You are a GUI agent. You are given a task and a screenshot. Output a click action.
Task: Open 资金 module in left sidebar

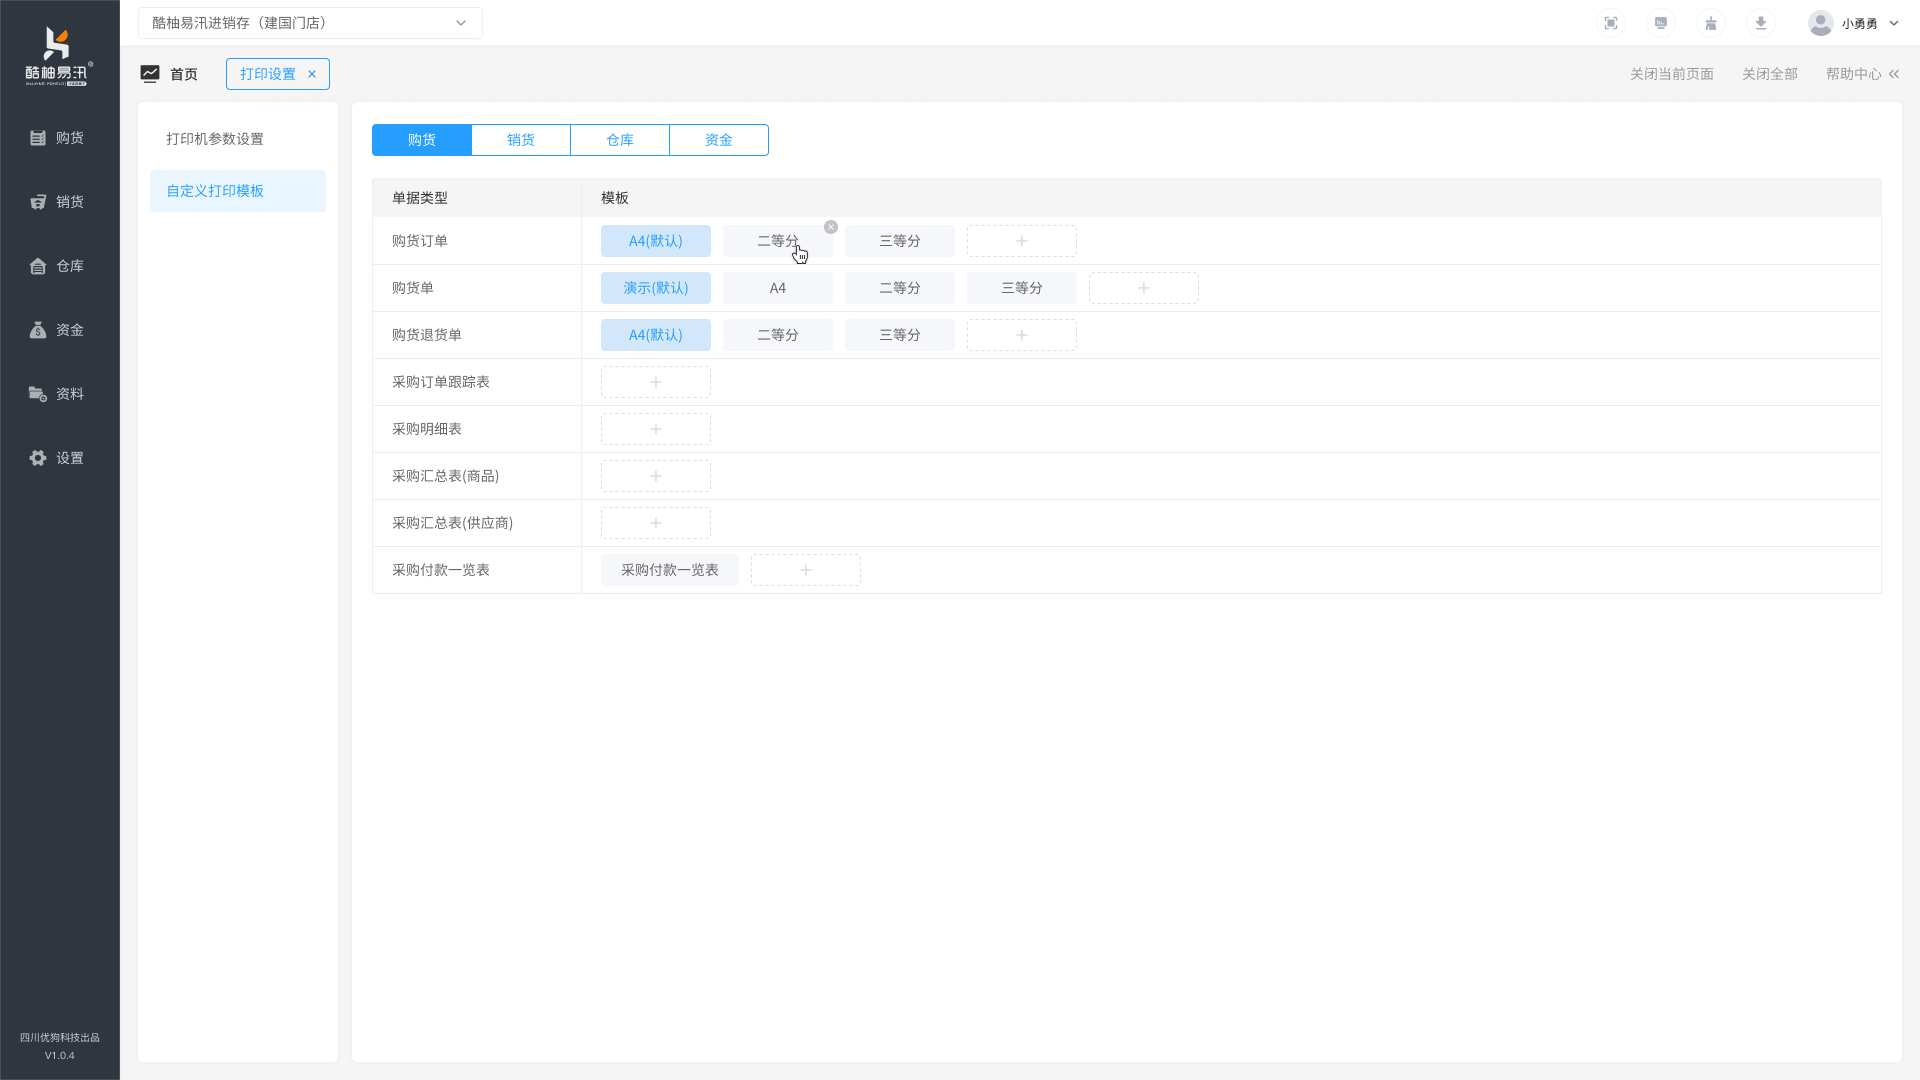[x=58, y=330]
